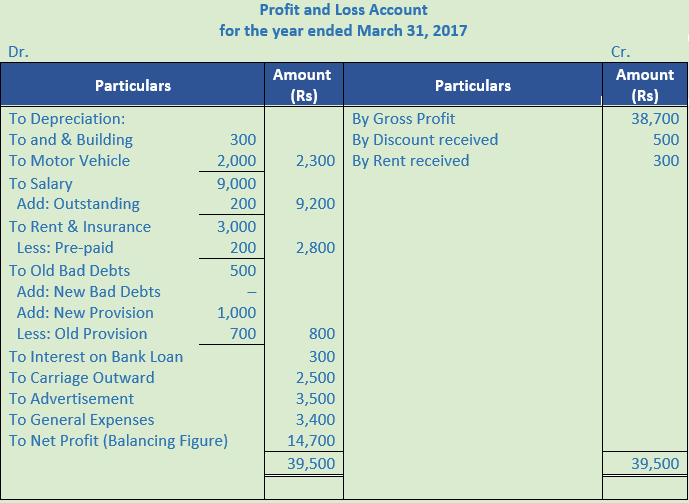Click the credit-side Amount (Rs) header
689x503 pixels.
click(x=645, y=86)
